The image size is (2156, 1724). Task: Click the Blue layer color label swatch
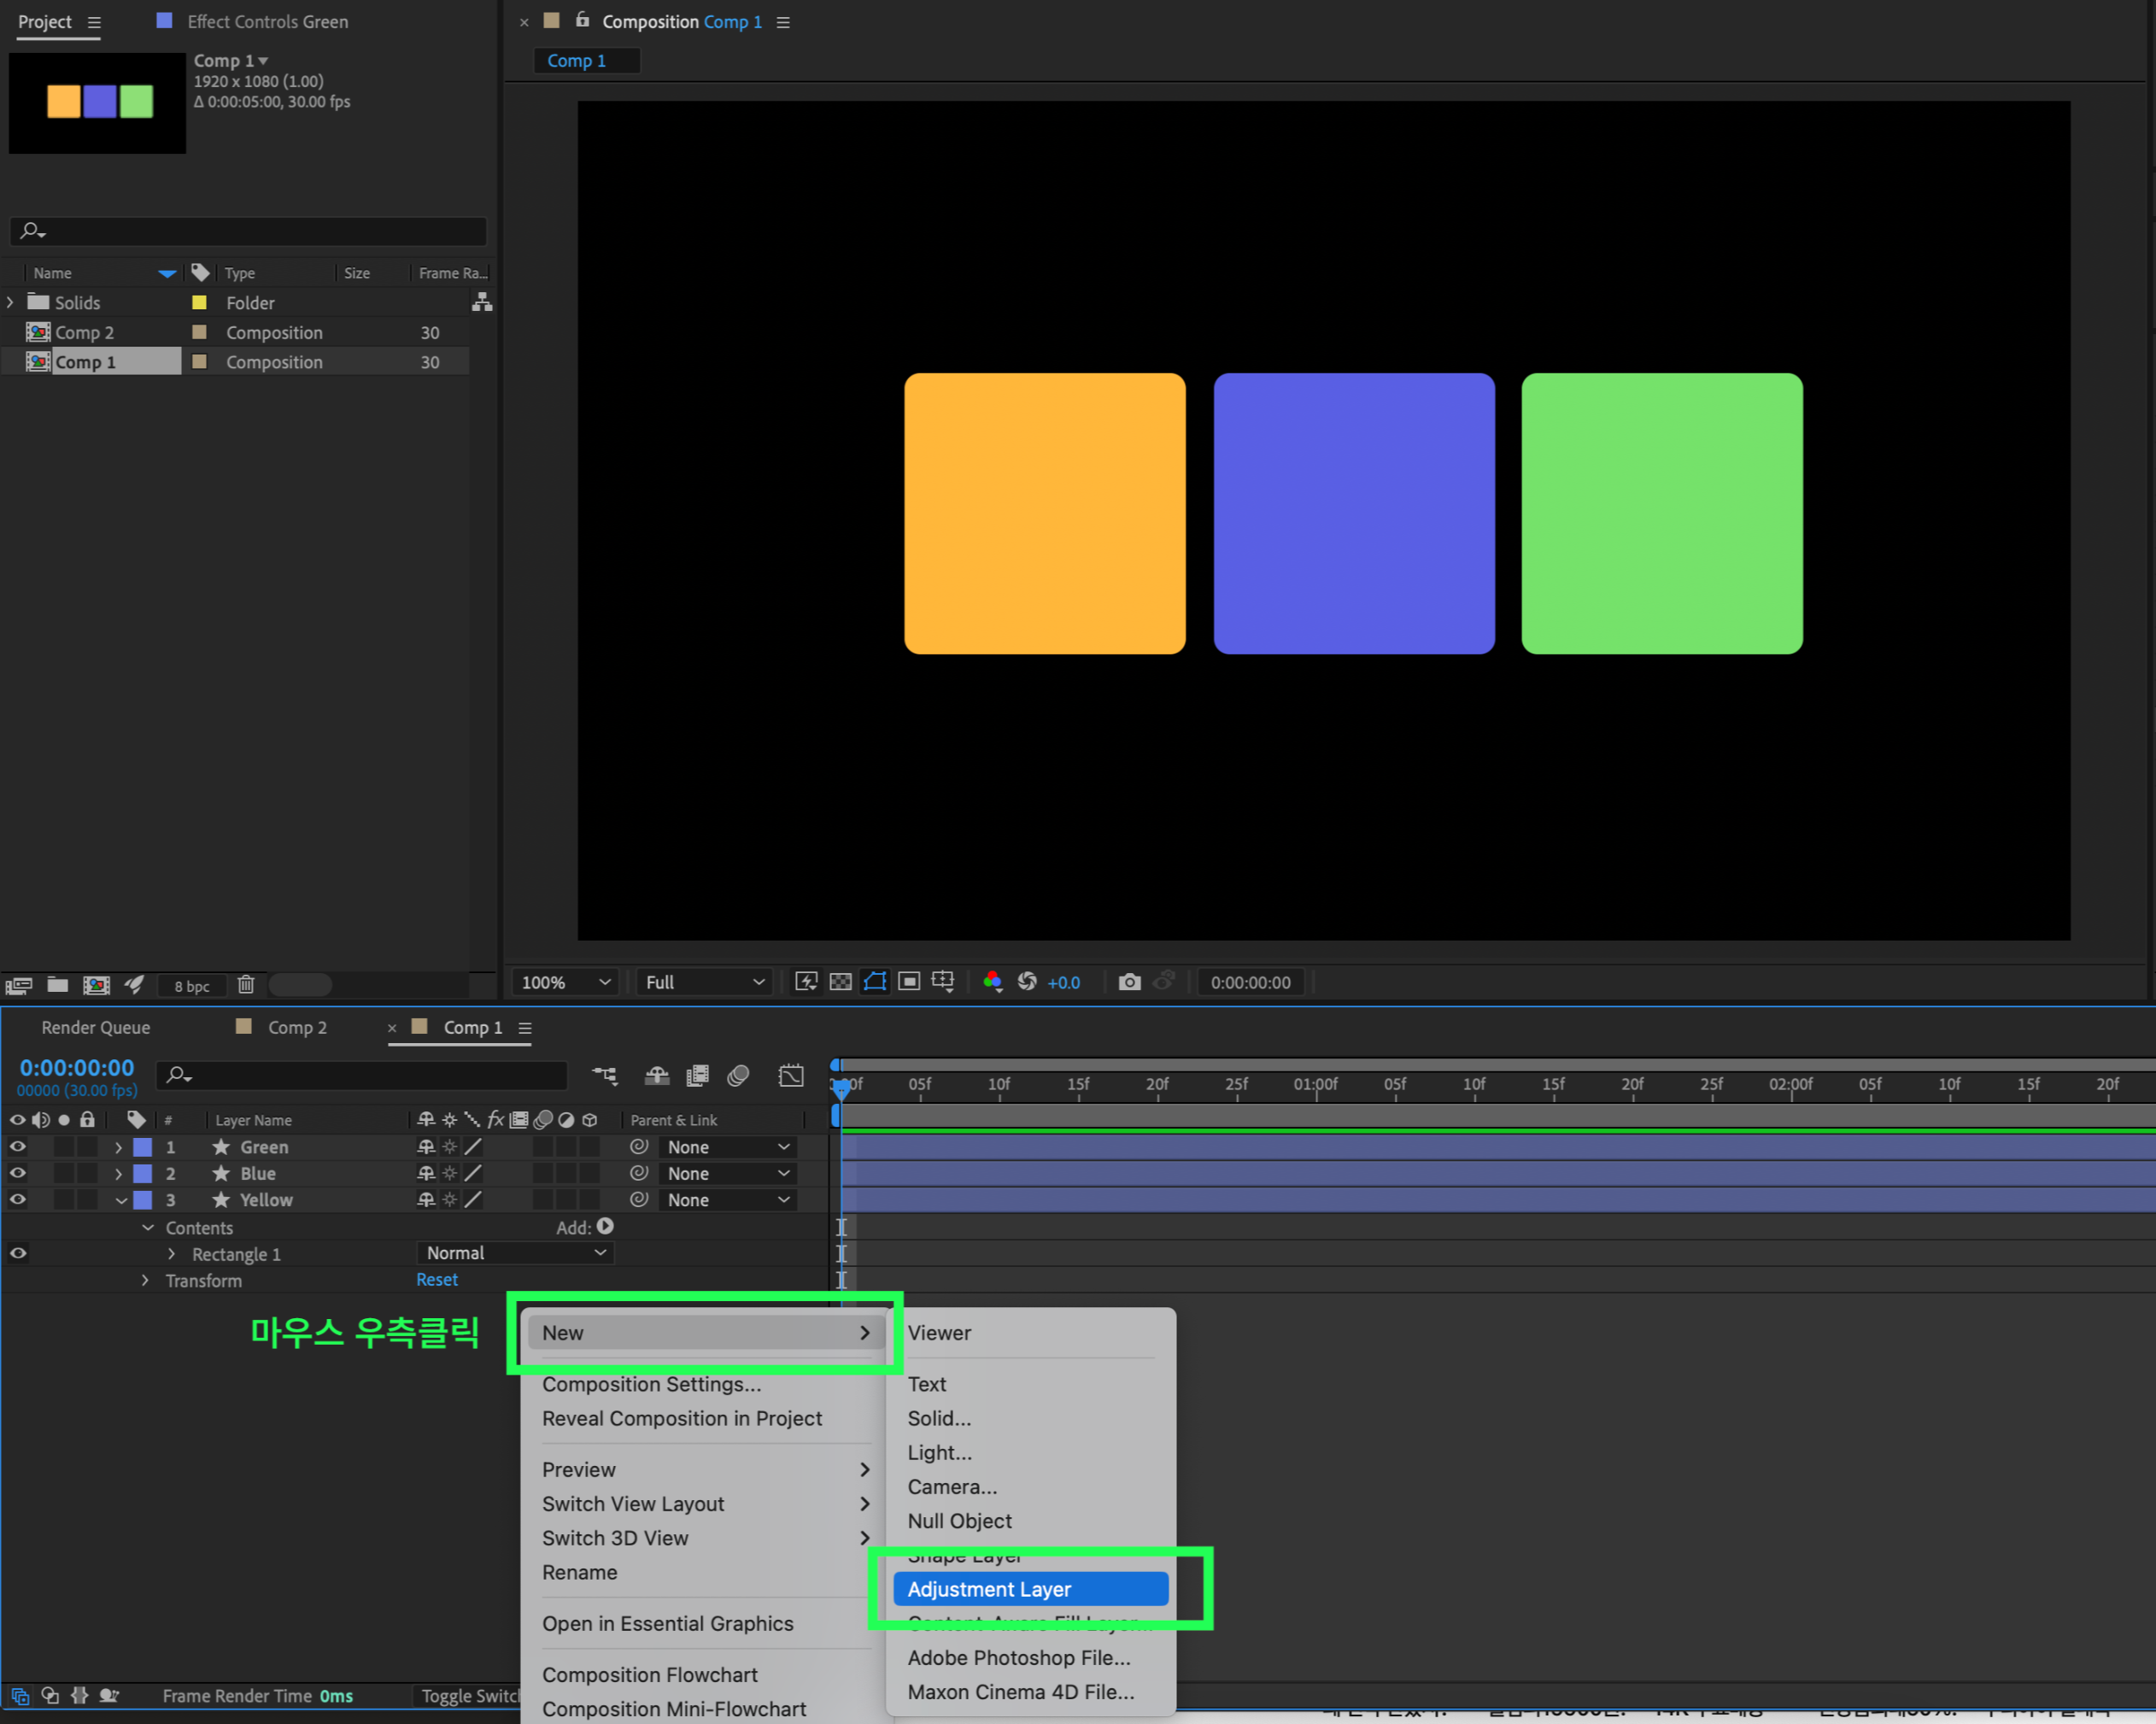143,1174
